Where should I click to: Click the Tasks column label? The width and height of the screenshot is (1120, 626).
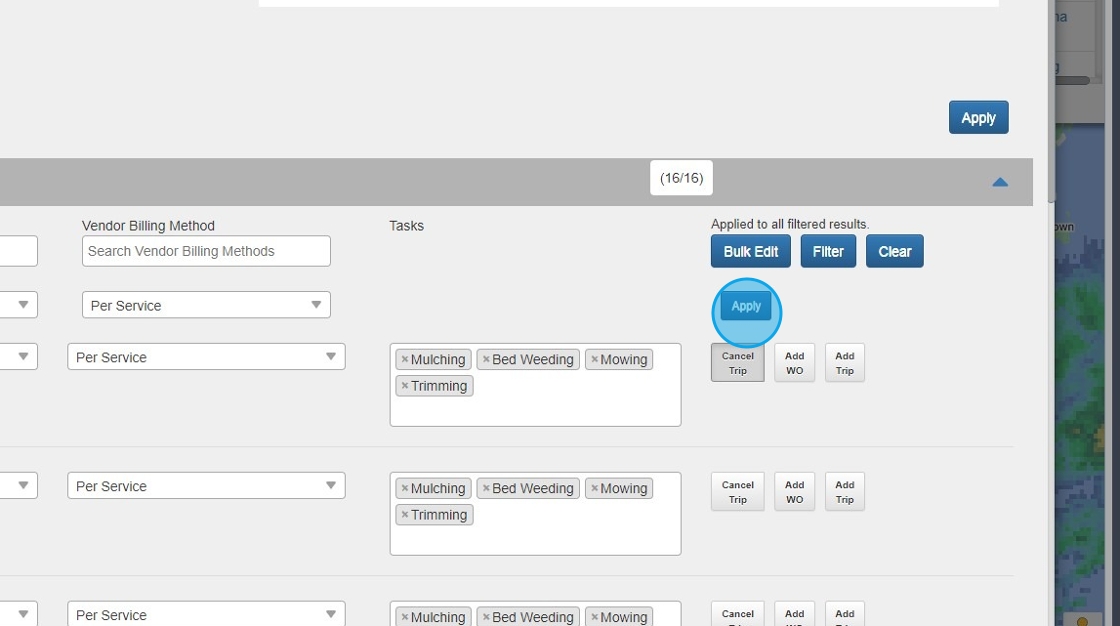point(406,226)
